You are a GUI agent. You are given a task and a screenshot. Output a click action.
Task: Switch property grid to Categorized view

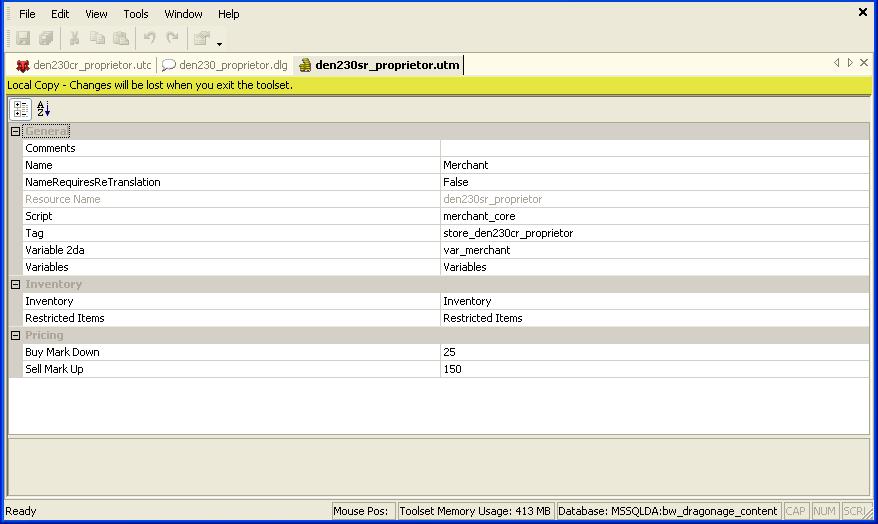(x=21, y=109)
